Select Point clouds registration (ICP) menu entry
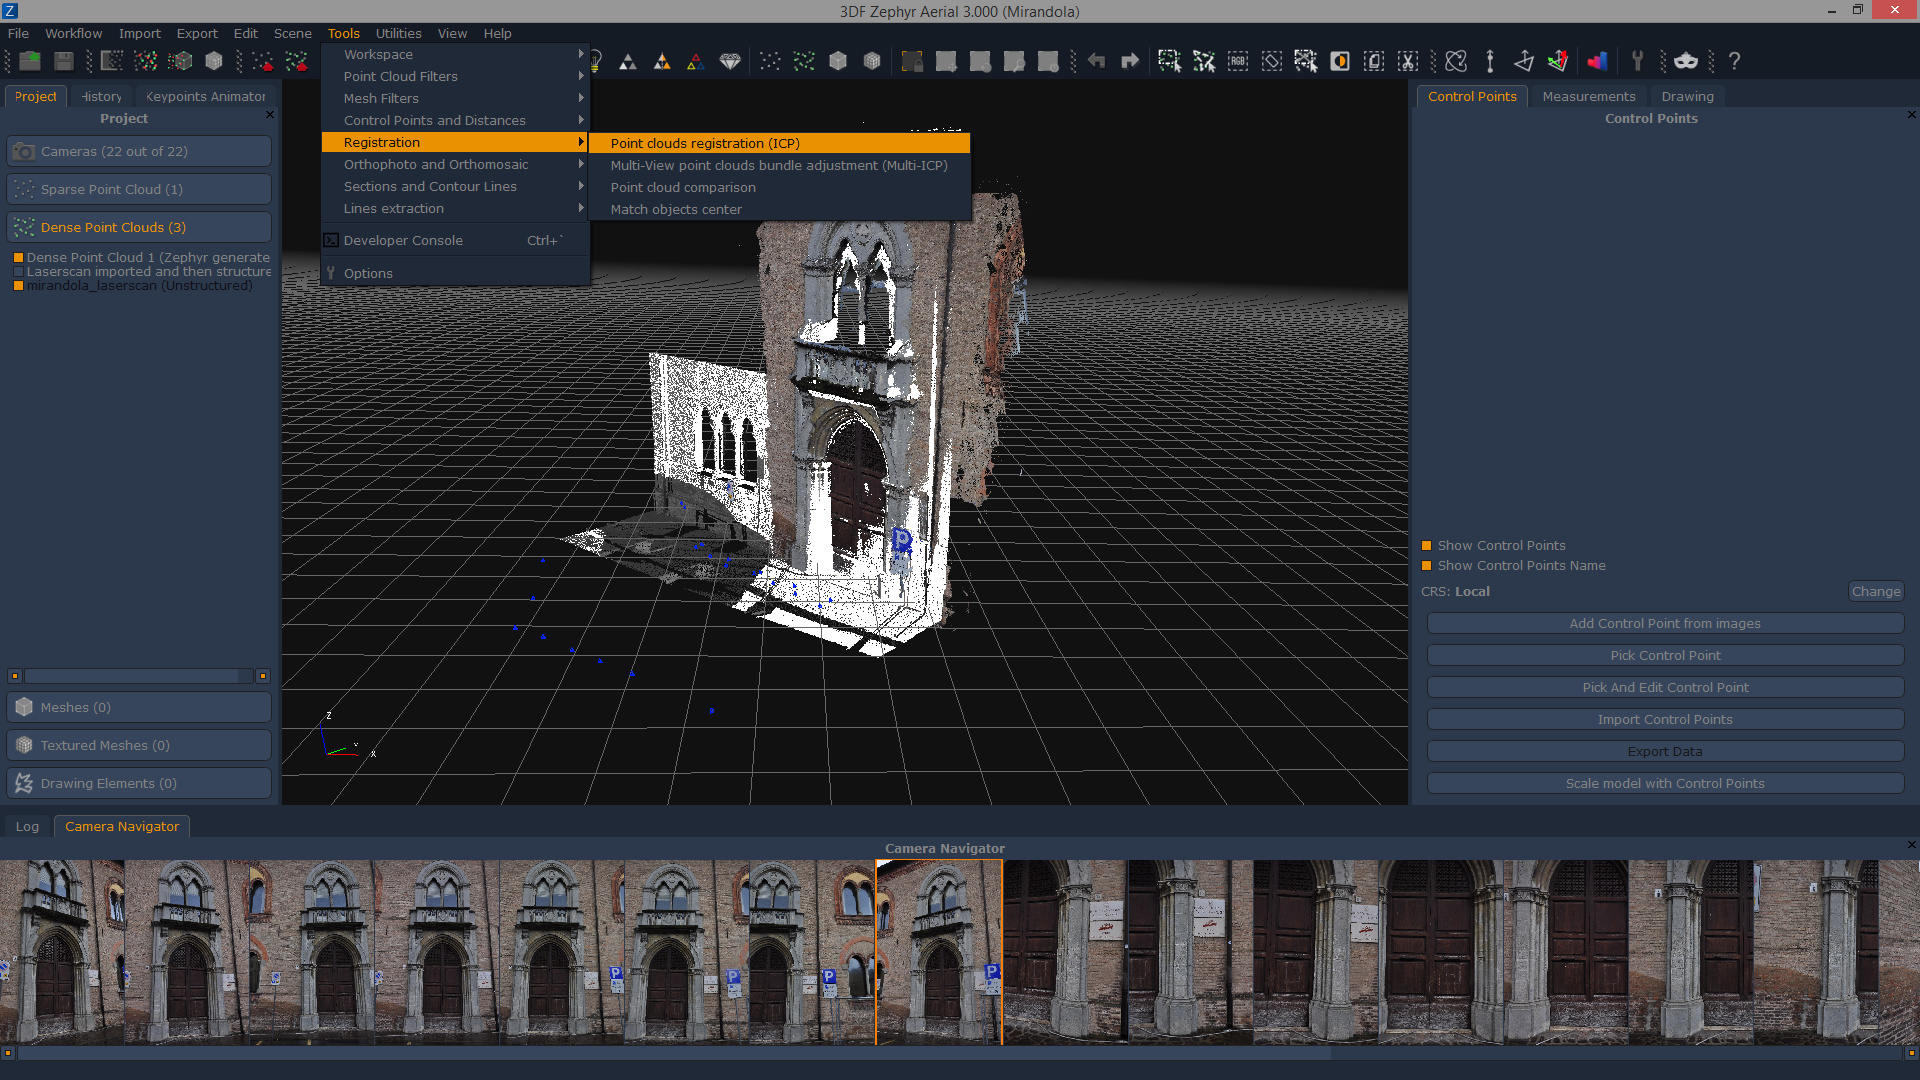The width and height of the screenshot is (1920, 1080). pyautogui.click(x=704, y=143)
